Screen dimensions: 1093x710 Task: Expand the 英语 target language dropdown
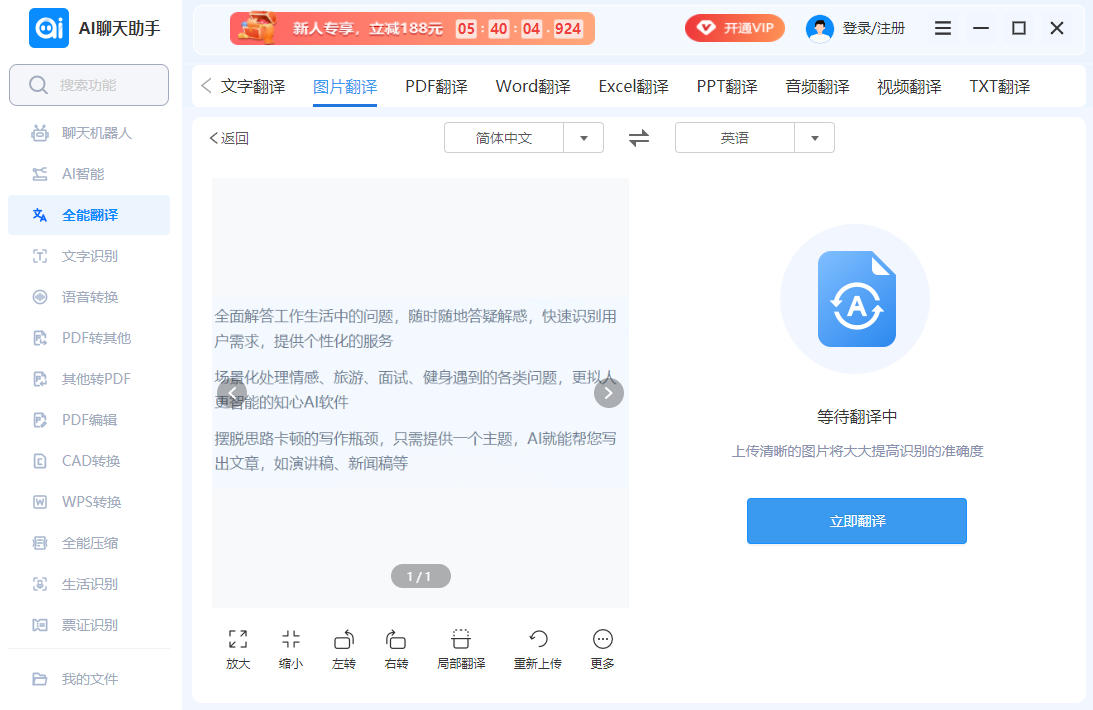(x=814, y=138)
